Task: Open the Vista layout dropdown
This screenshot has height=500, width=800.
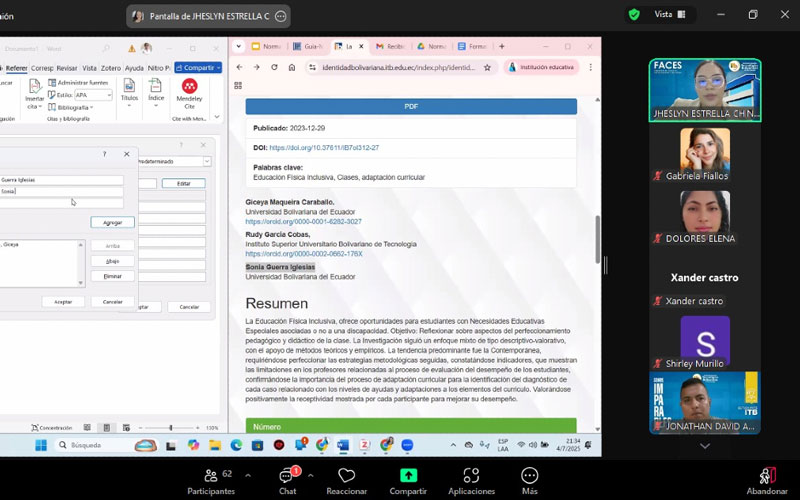Action: point(670,14)
